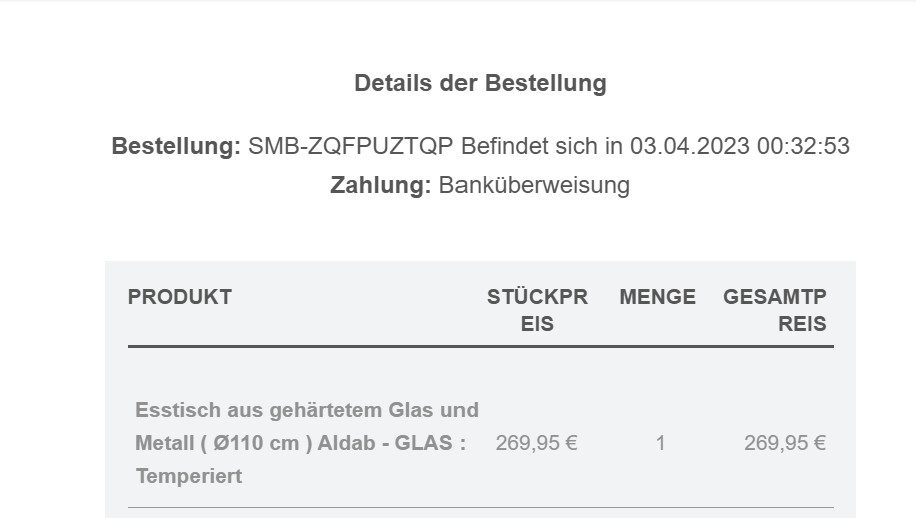Open the "Esstisch aus gehärtetem Glas" product link
This screenshot has width=916, height=518.
tap(306, 410)
